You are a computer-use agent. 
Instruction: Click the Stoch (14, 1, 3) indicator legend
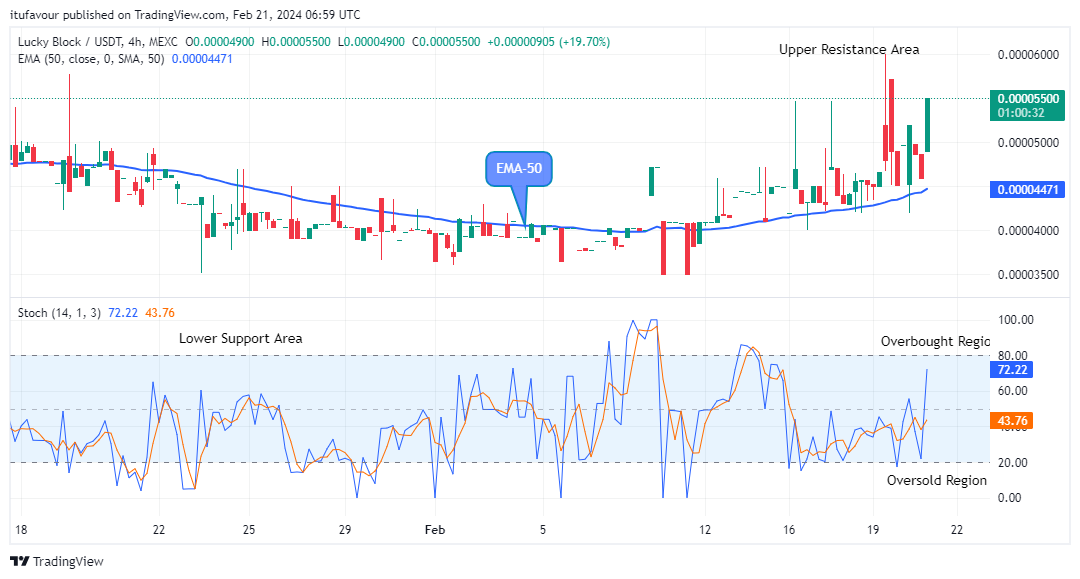coord(59,313)
